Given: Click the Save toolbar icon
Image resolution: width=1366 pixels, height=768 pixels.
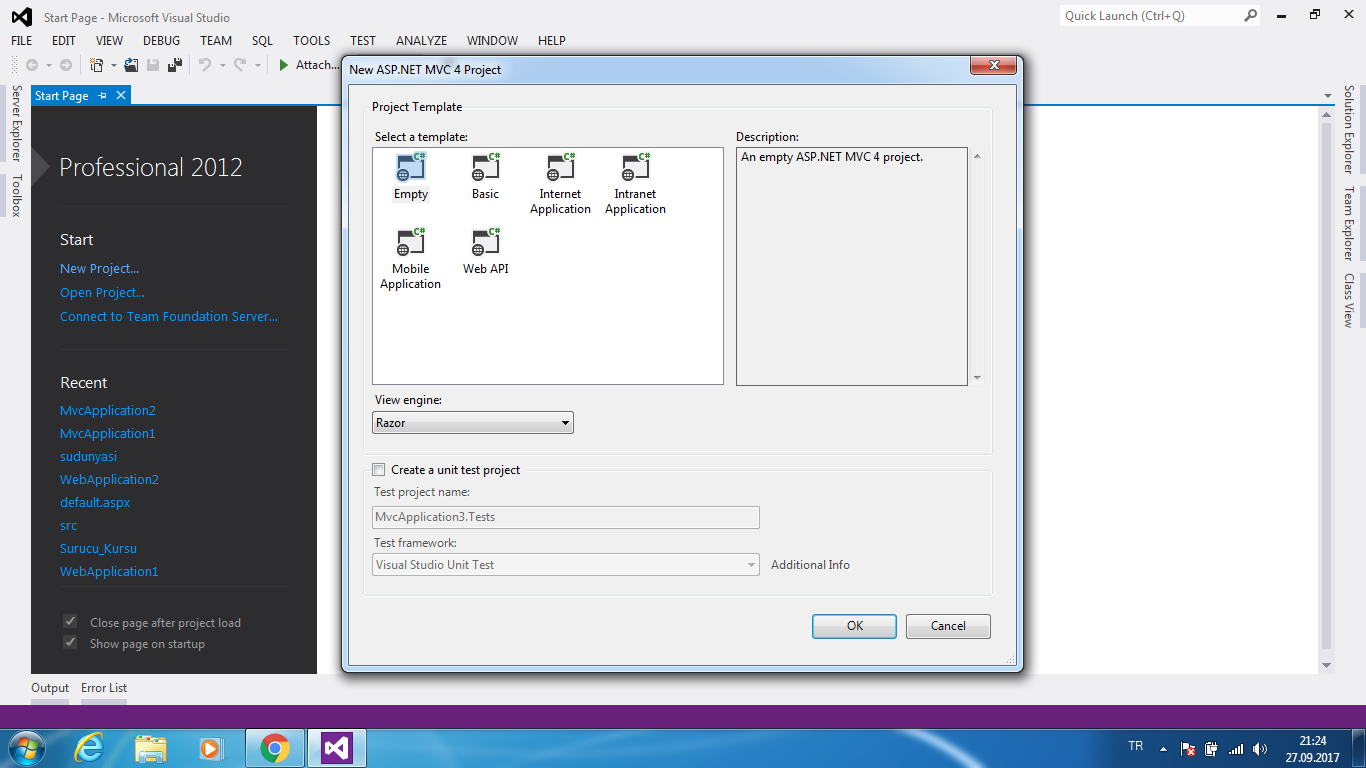Looking at the screenshot, I should 153,65.
